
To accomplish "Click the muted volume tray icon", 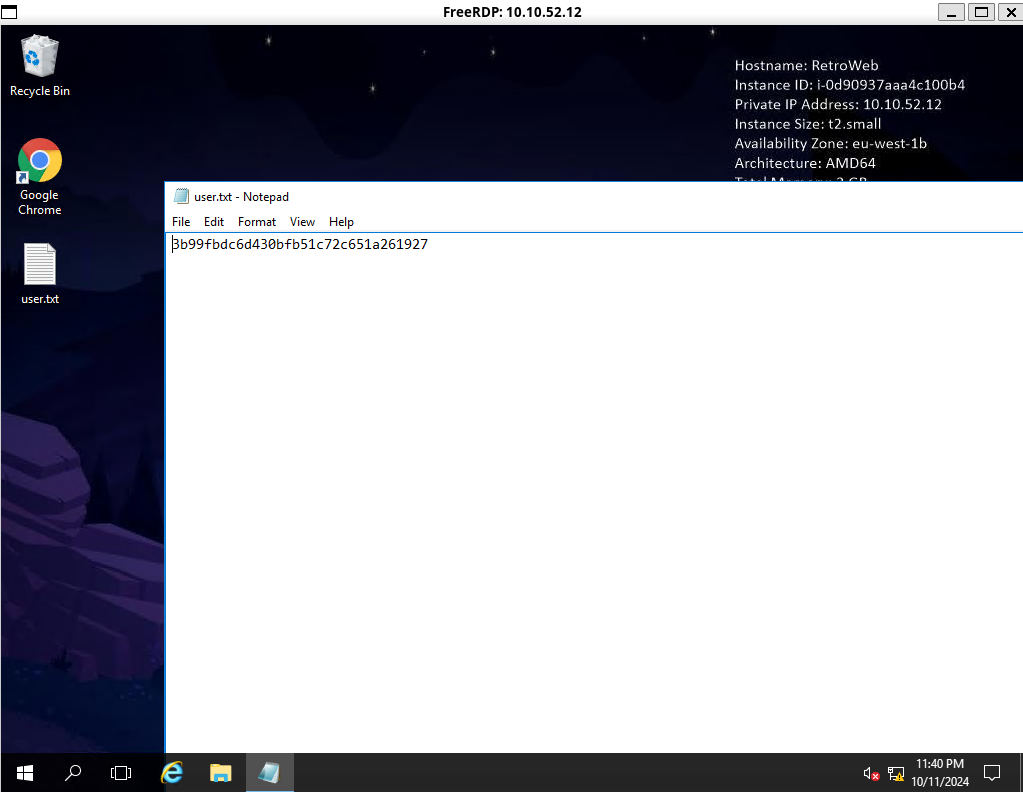I will pyautogui.click(x=871, y=774).
